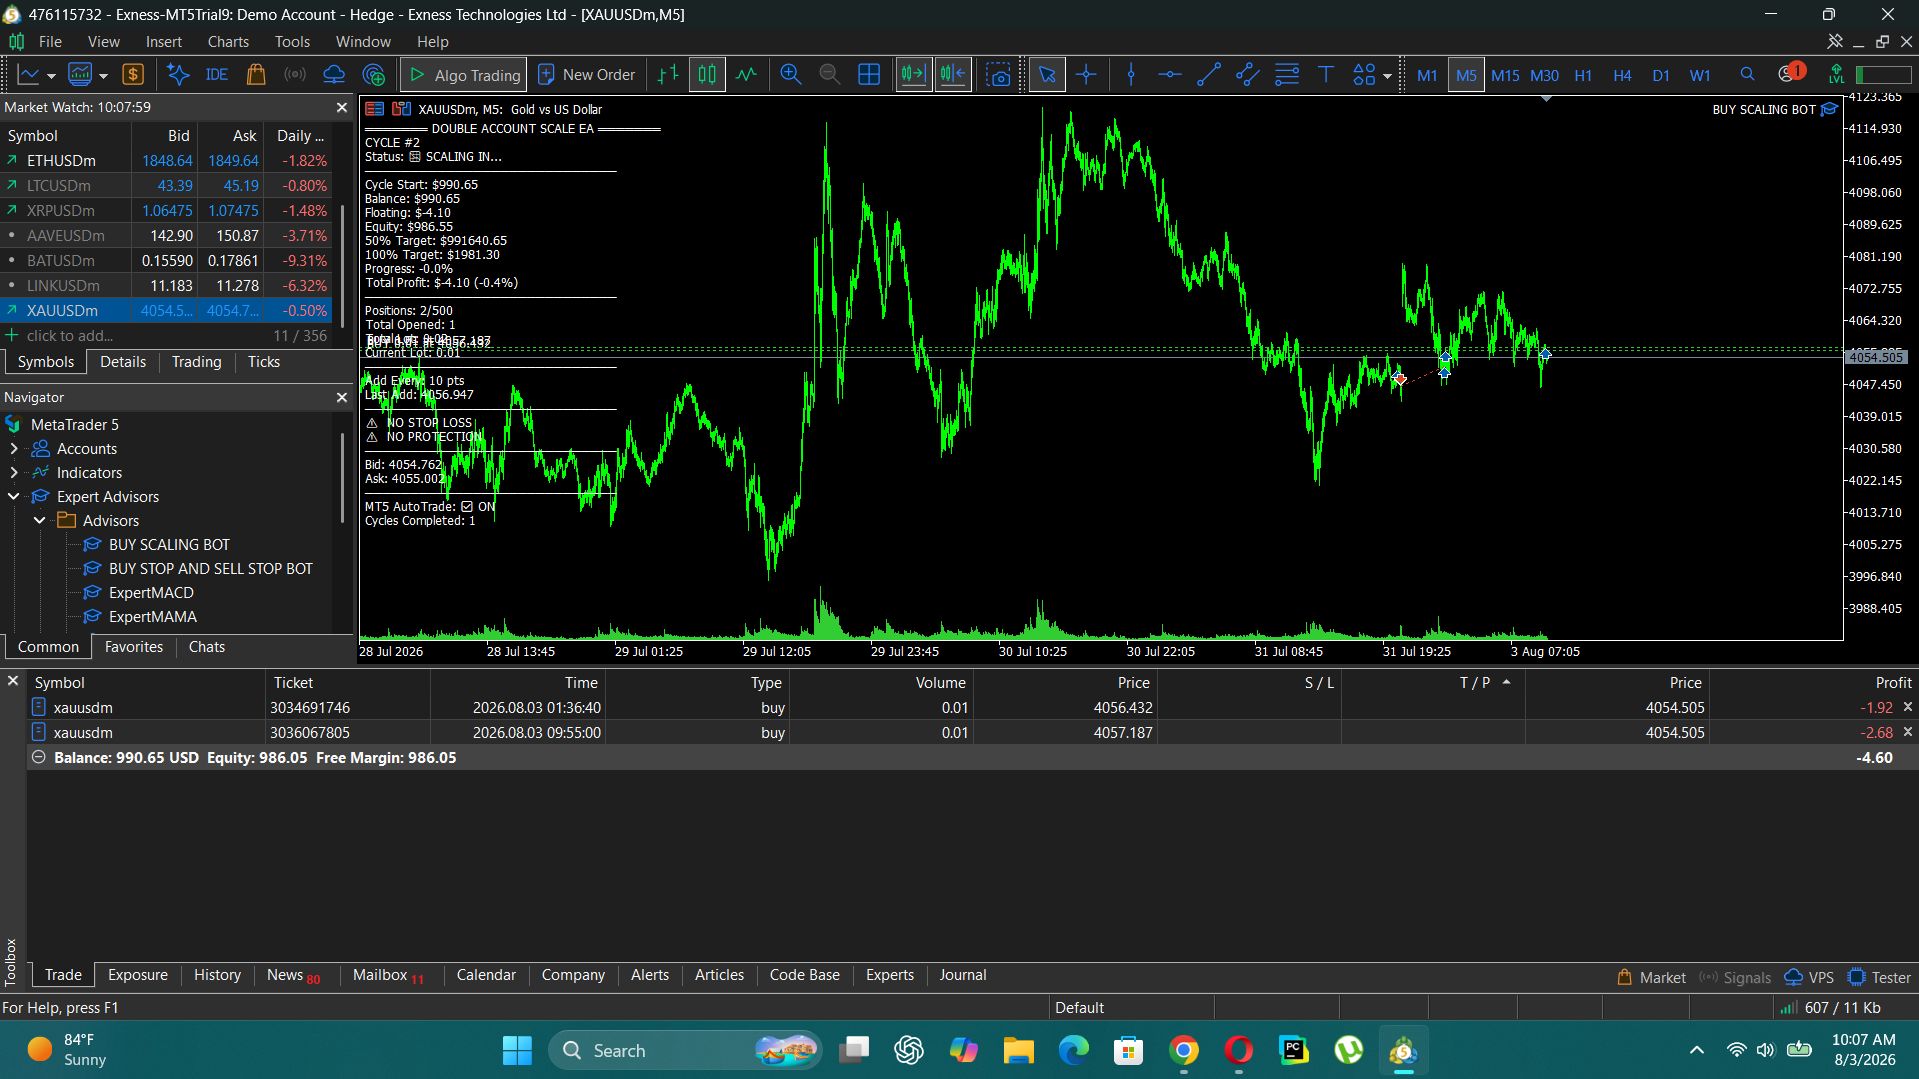The height and width of the screenshot is (1079, 1919).
Task: Switch chart to M1 timeframe
Action: point(1427,75)
